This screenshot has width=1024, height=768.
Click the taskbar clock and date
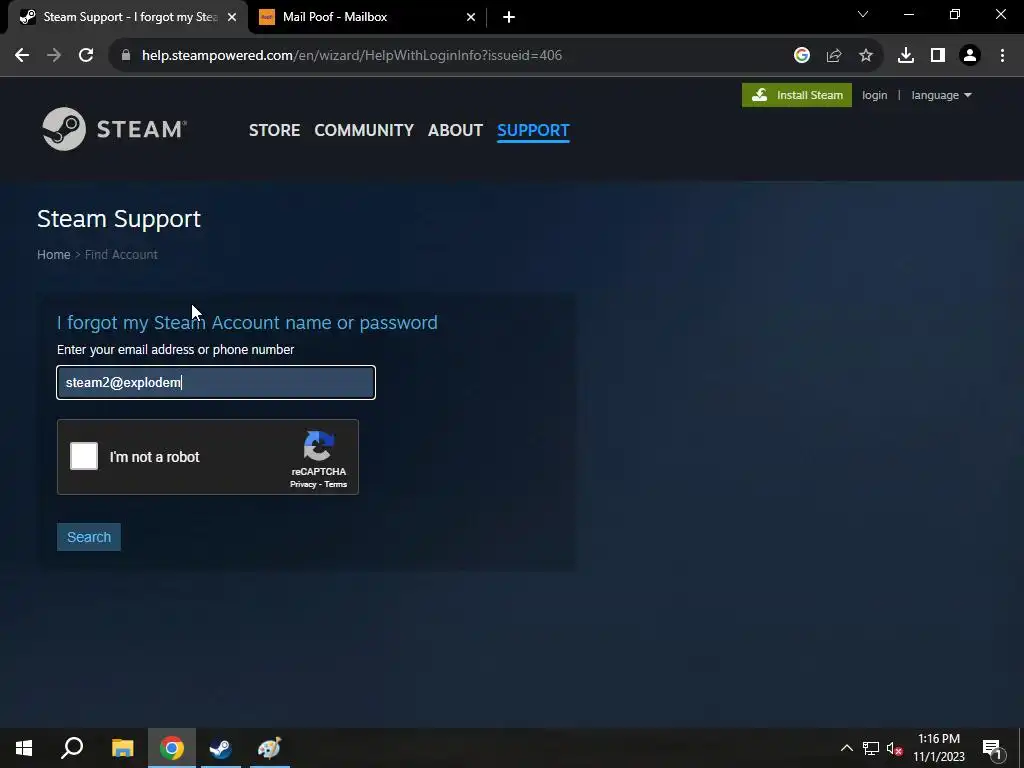(x=938, y=748)
